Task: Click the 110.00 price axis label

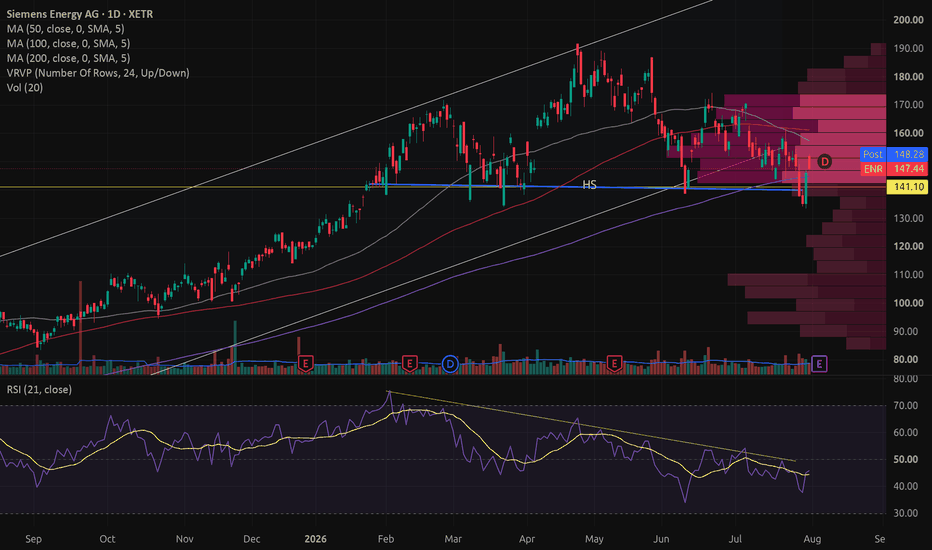Action: click(908, 275)
